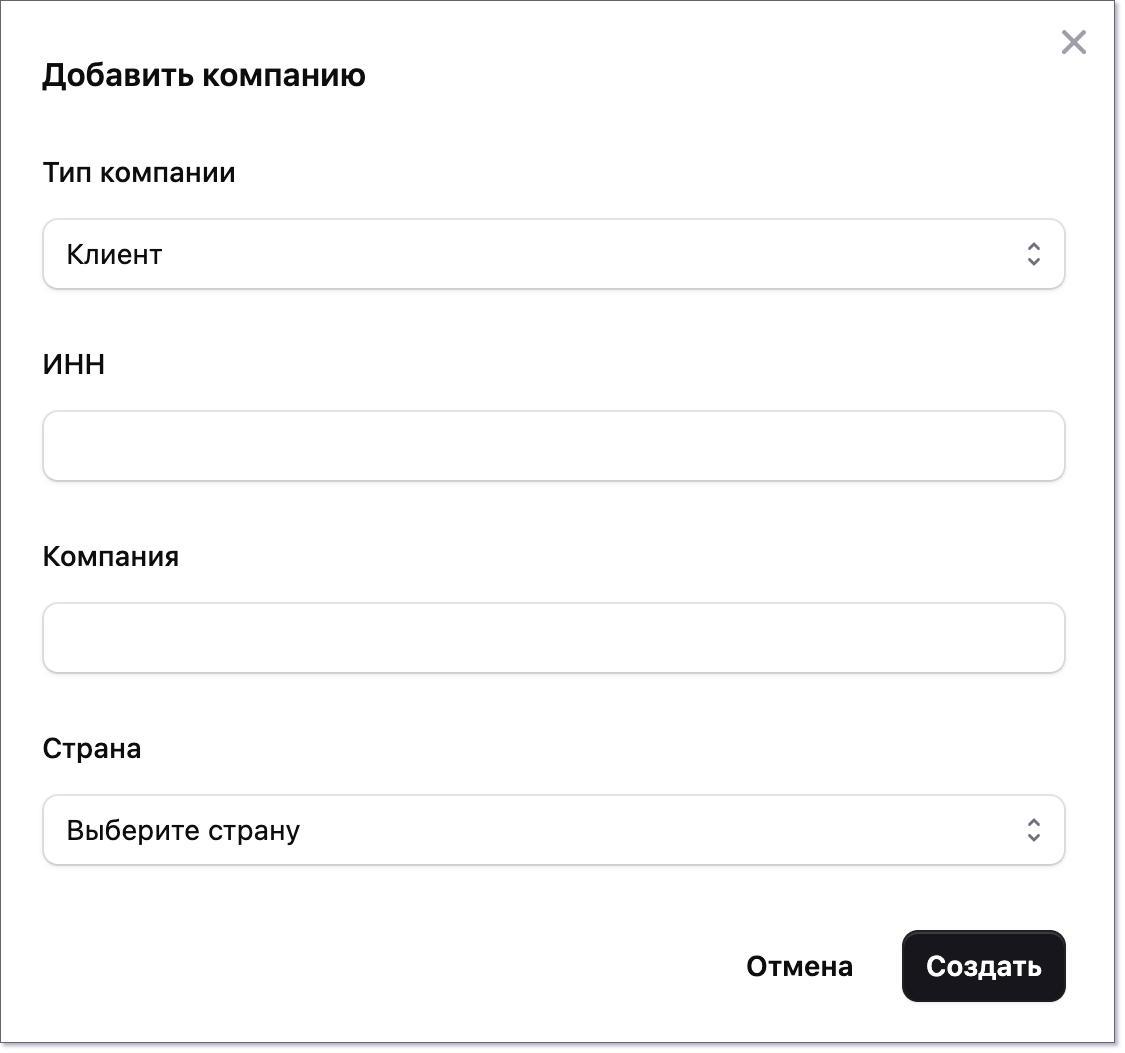Click the Создать button

(983, 966)
